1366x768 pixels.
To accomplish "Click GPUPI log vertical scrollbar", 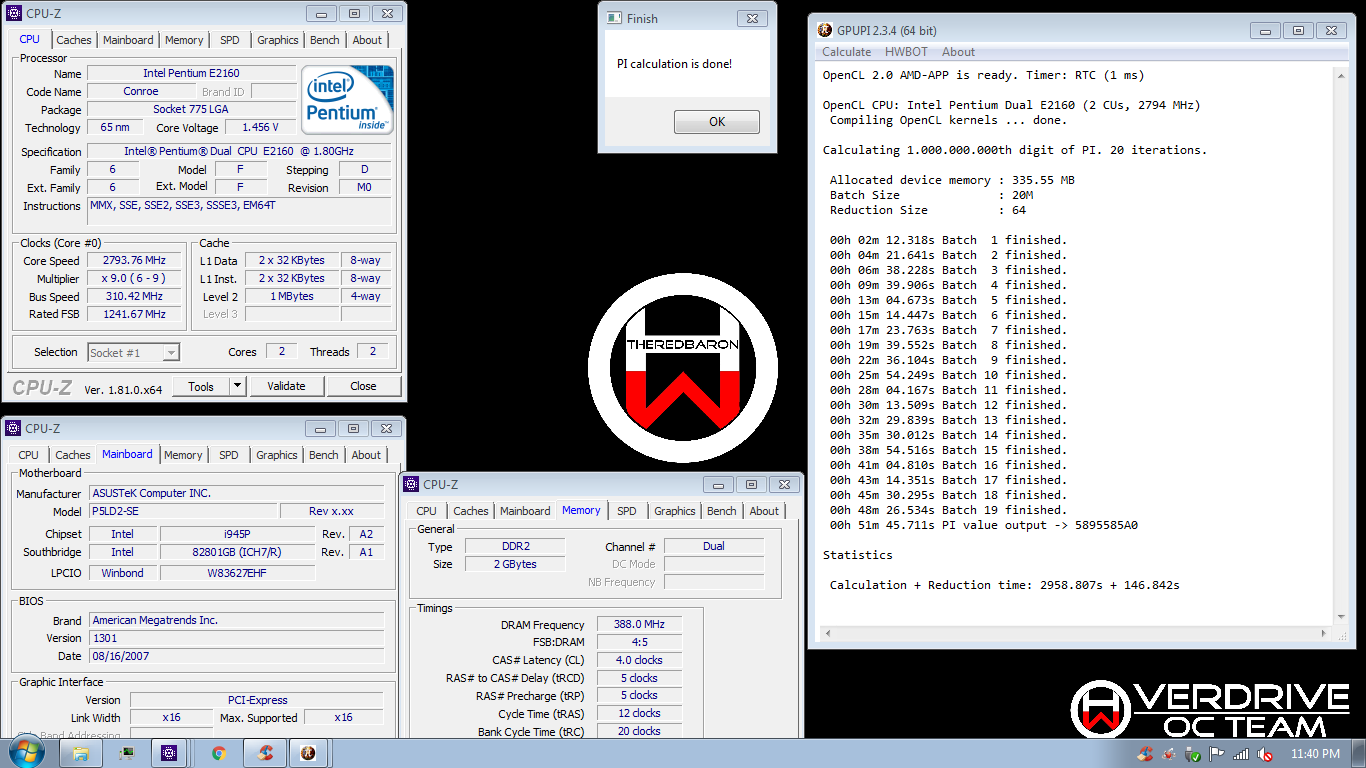I will (1341, 346).
